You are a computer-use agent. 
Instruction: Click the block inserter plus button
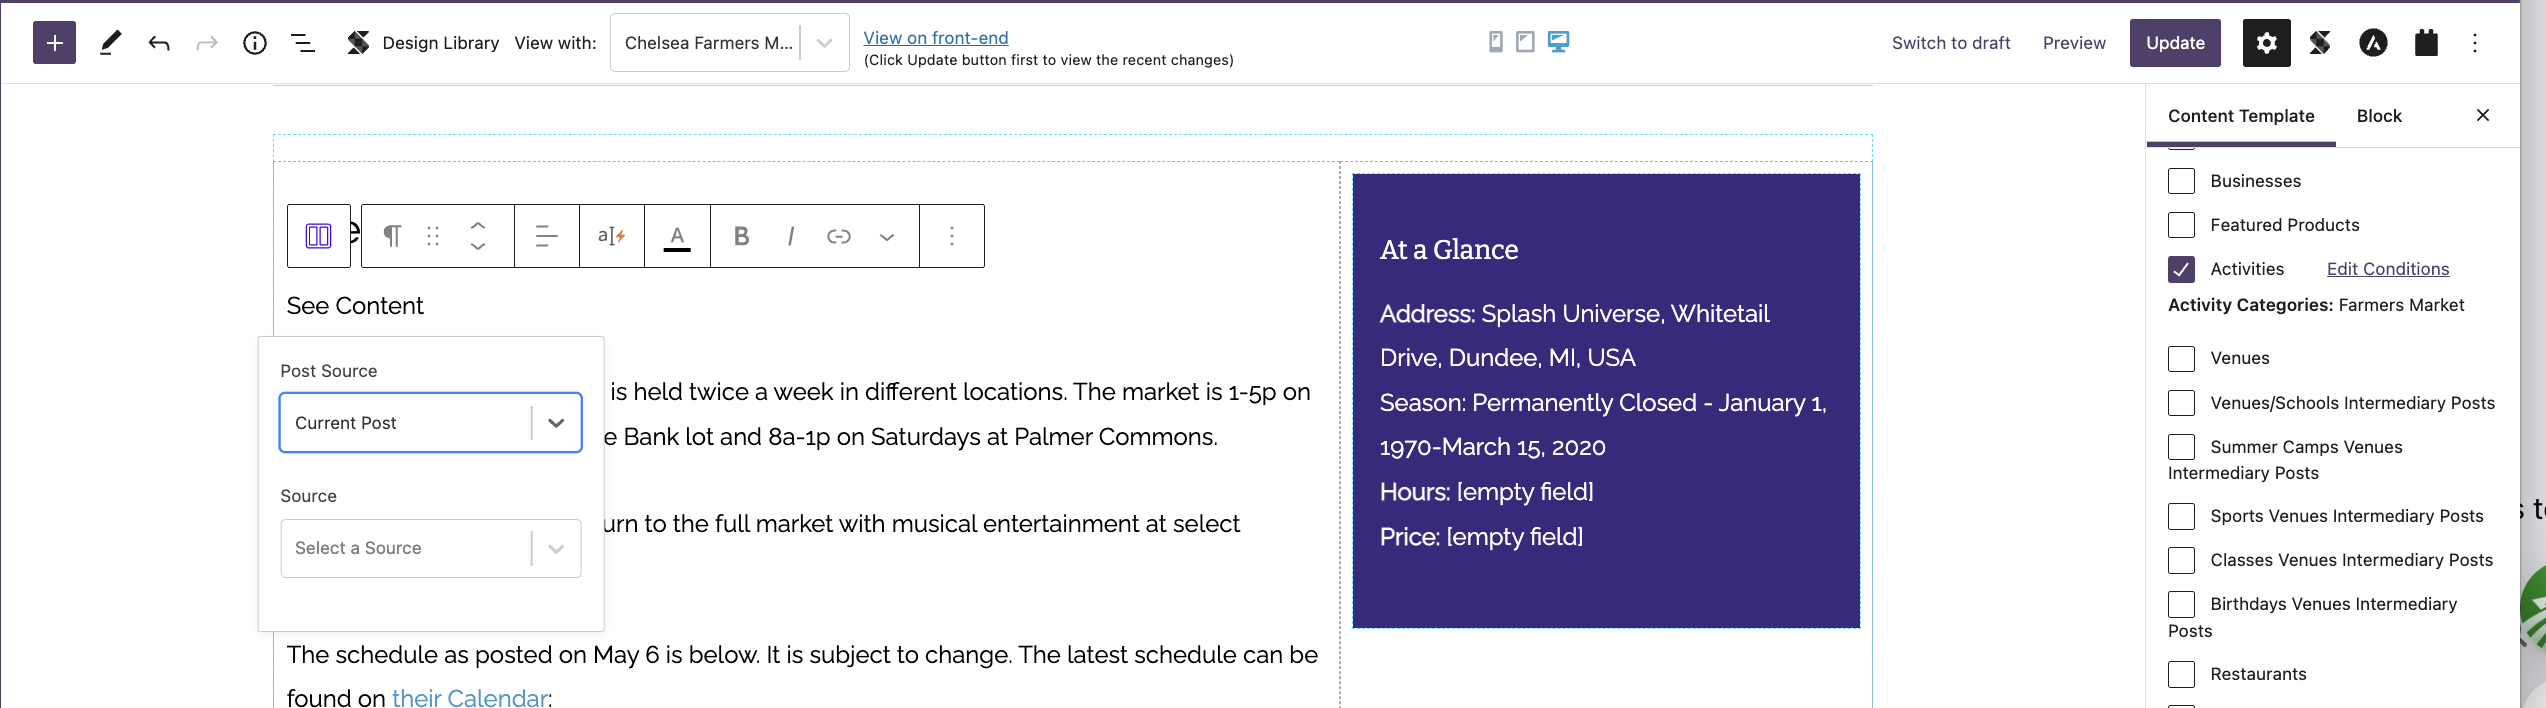pos(54,43)
